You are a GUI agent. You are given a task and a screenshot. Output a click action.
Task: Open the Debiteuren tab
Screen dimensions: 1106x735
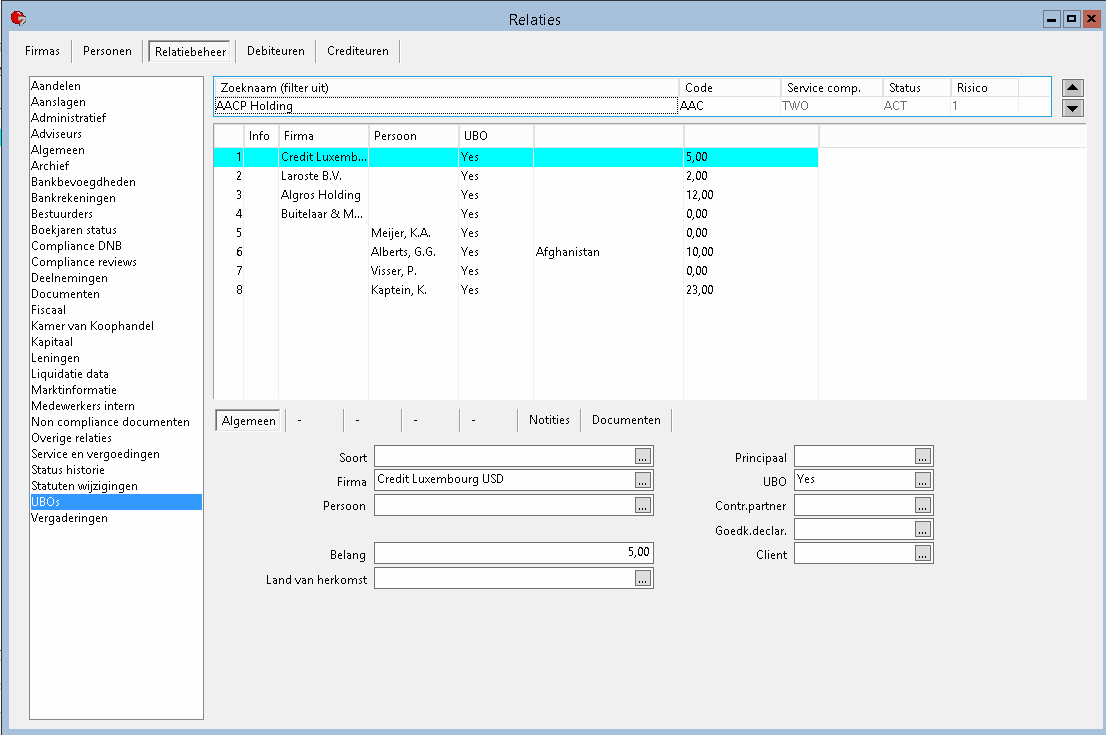point(276,51)
